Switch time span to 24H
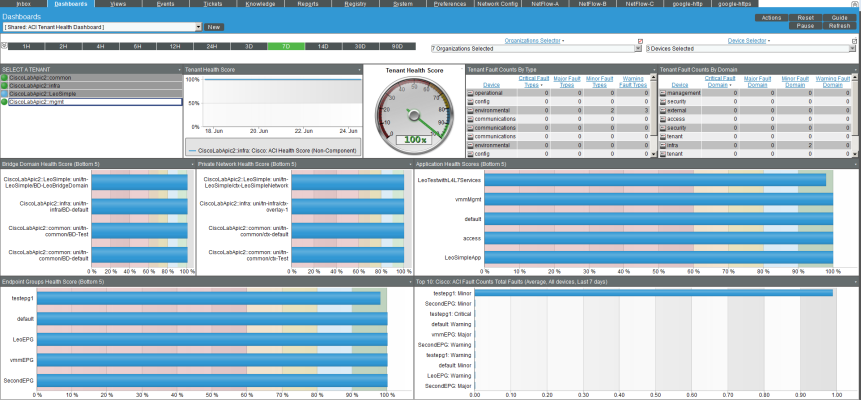This screenshot has height=400, width=861. [x=211, y=46]
